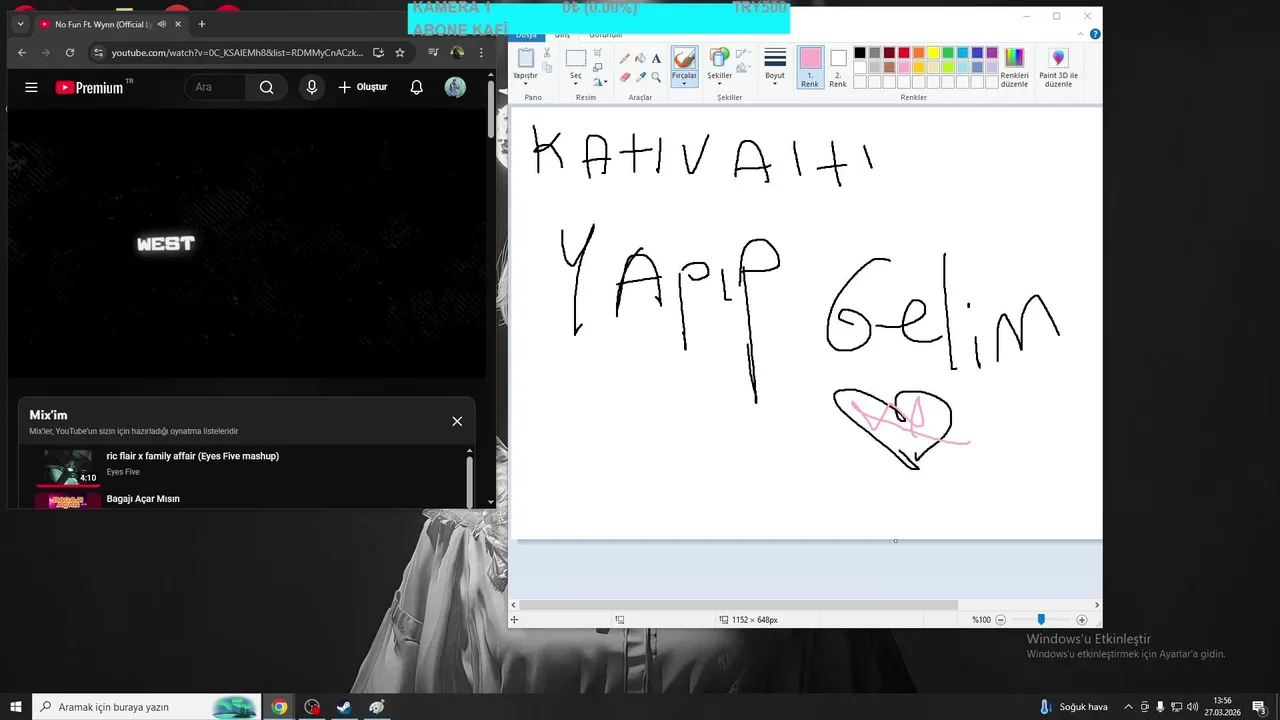
Task: Click zoom in plus button in Paint
Action: (1082, 620)
